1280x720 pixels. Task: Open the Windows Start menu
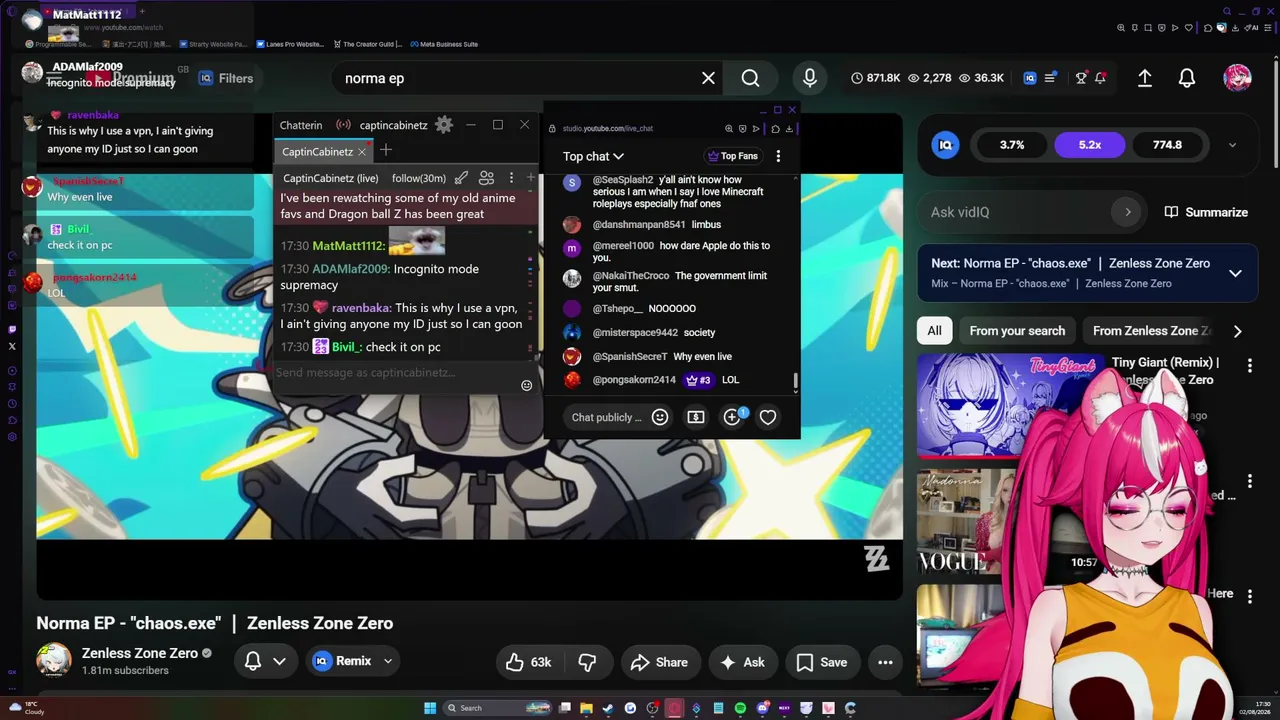point(430,708)
